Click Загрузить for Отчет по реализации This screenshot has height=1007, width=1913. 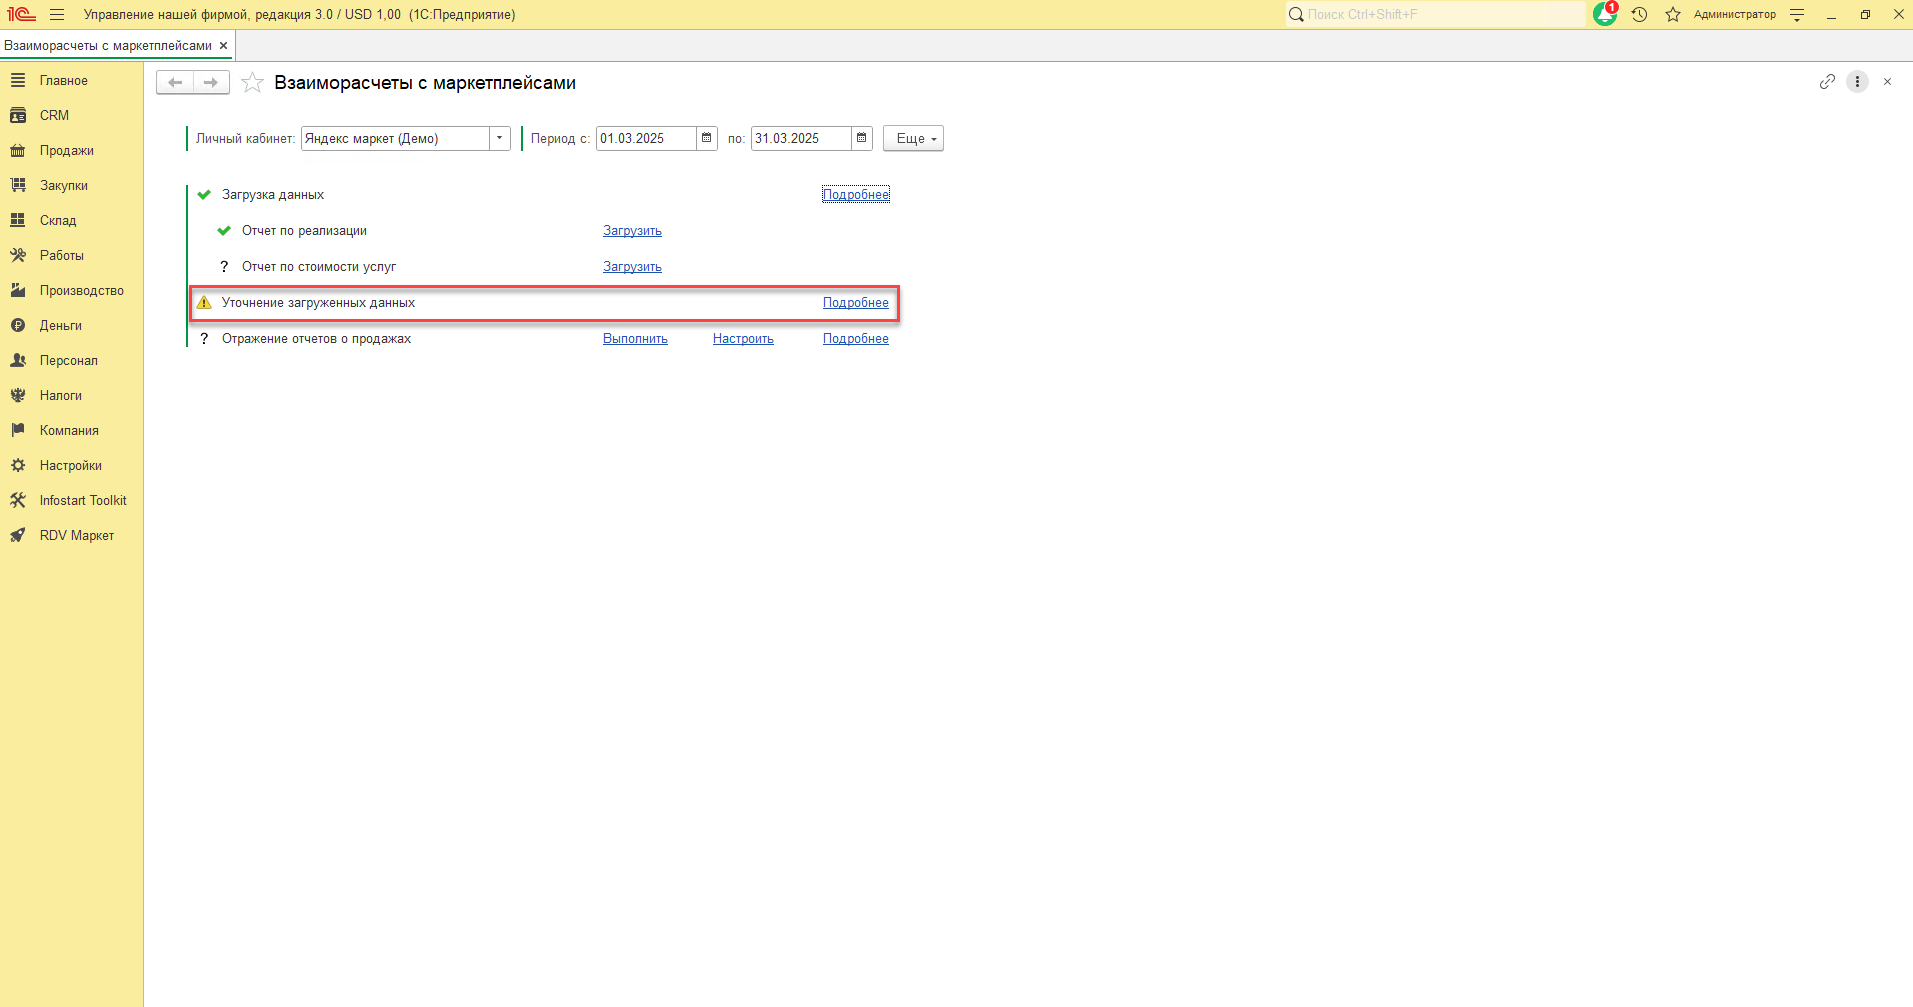[632, 231]
